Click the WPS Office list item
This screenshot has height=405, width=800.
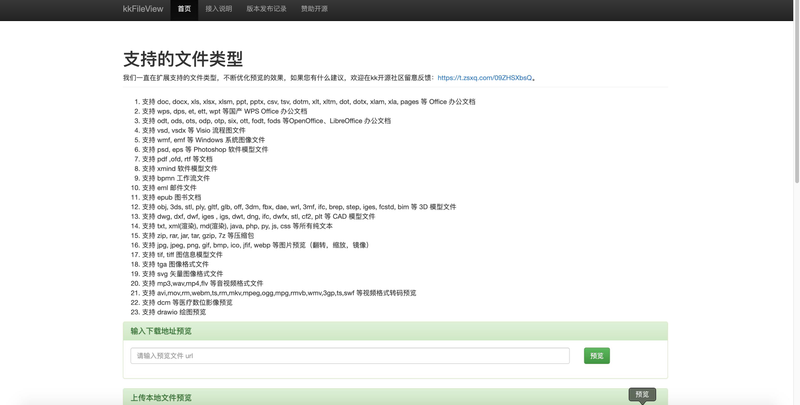pyautogui.click(x=224, y=111)
